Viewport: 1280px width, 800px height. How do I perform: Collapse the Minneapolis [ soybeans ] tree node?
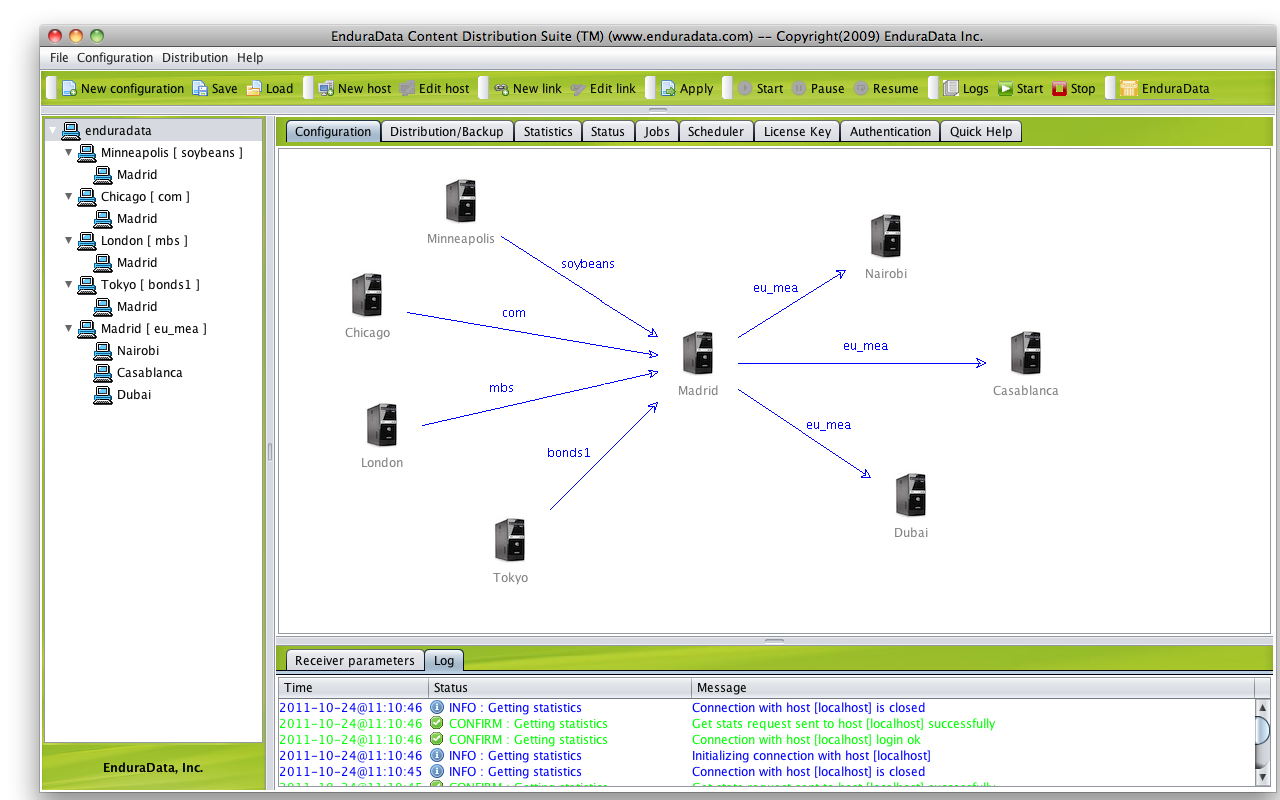(68, 152)
